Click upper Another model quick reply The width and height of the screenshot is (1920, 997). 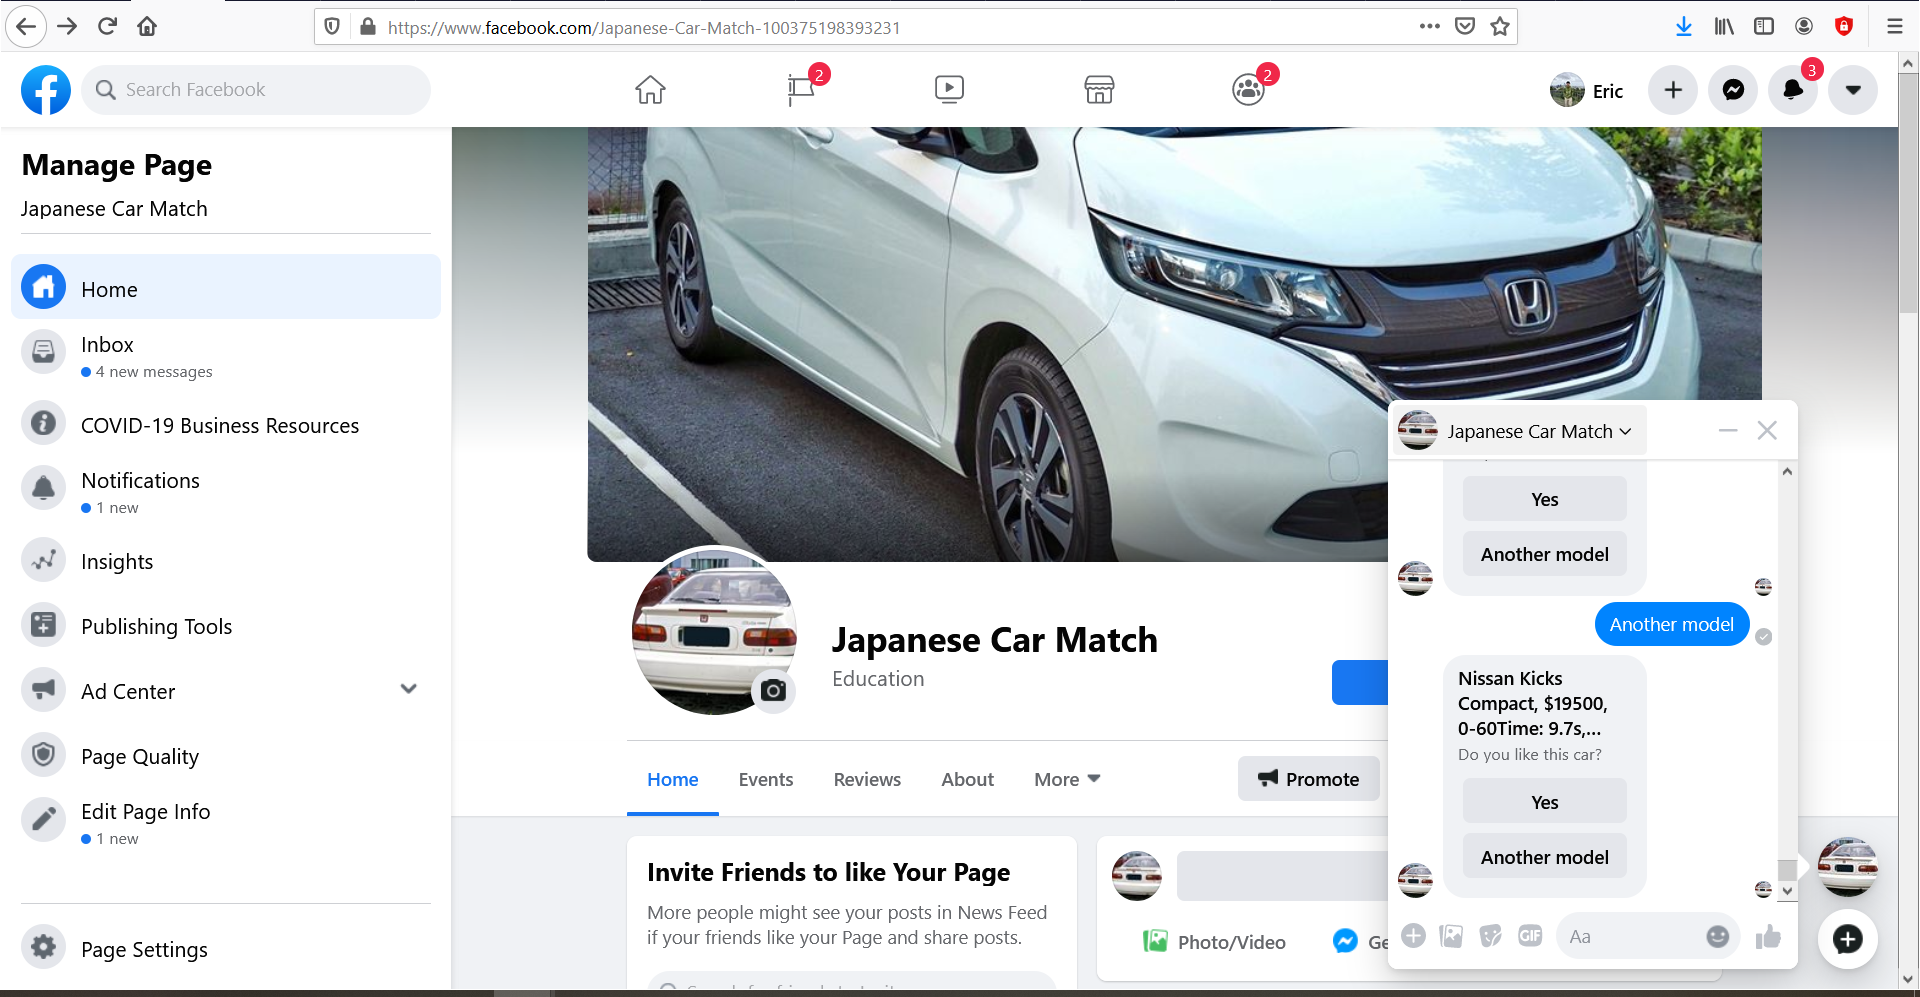tap(1544, 554)
